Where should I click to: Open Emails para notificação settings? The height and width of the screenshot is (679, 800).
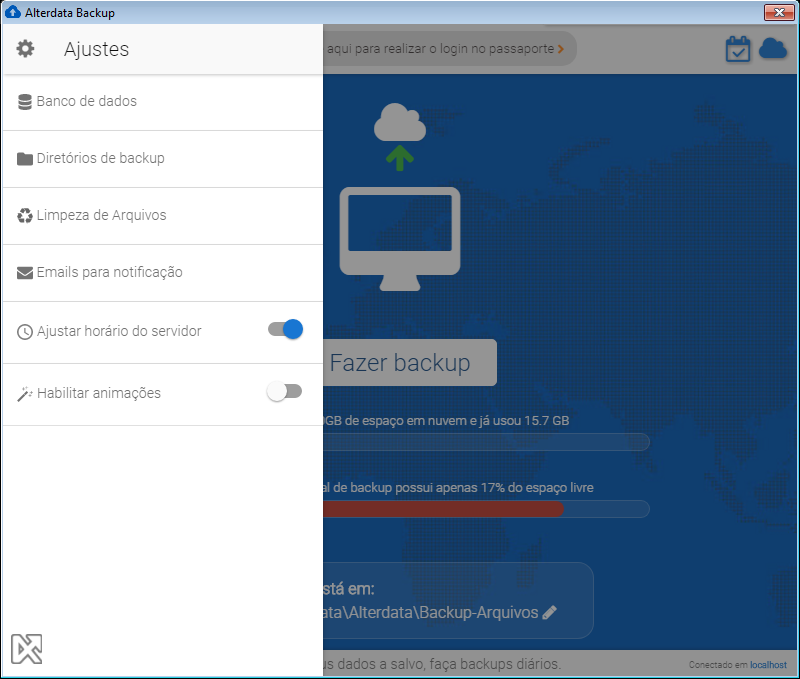163,273
